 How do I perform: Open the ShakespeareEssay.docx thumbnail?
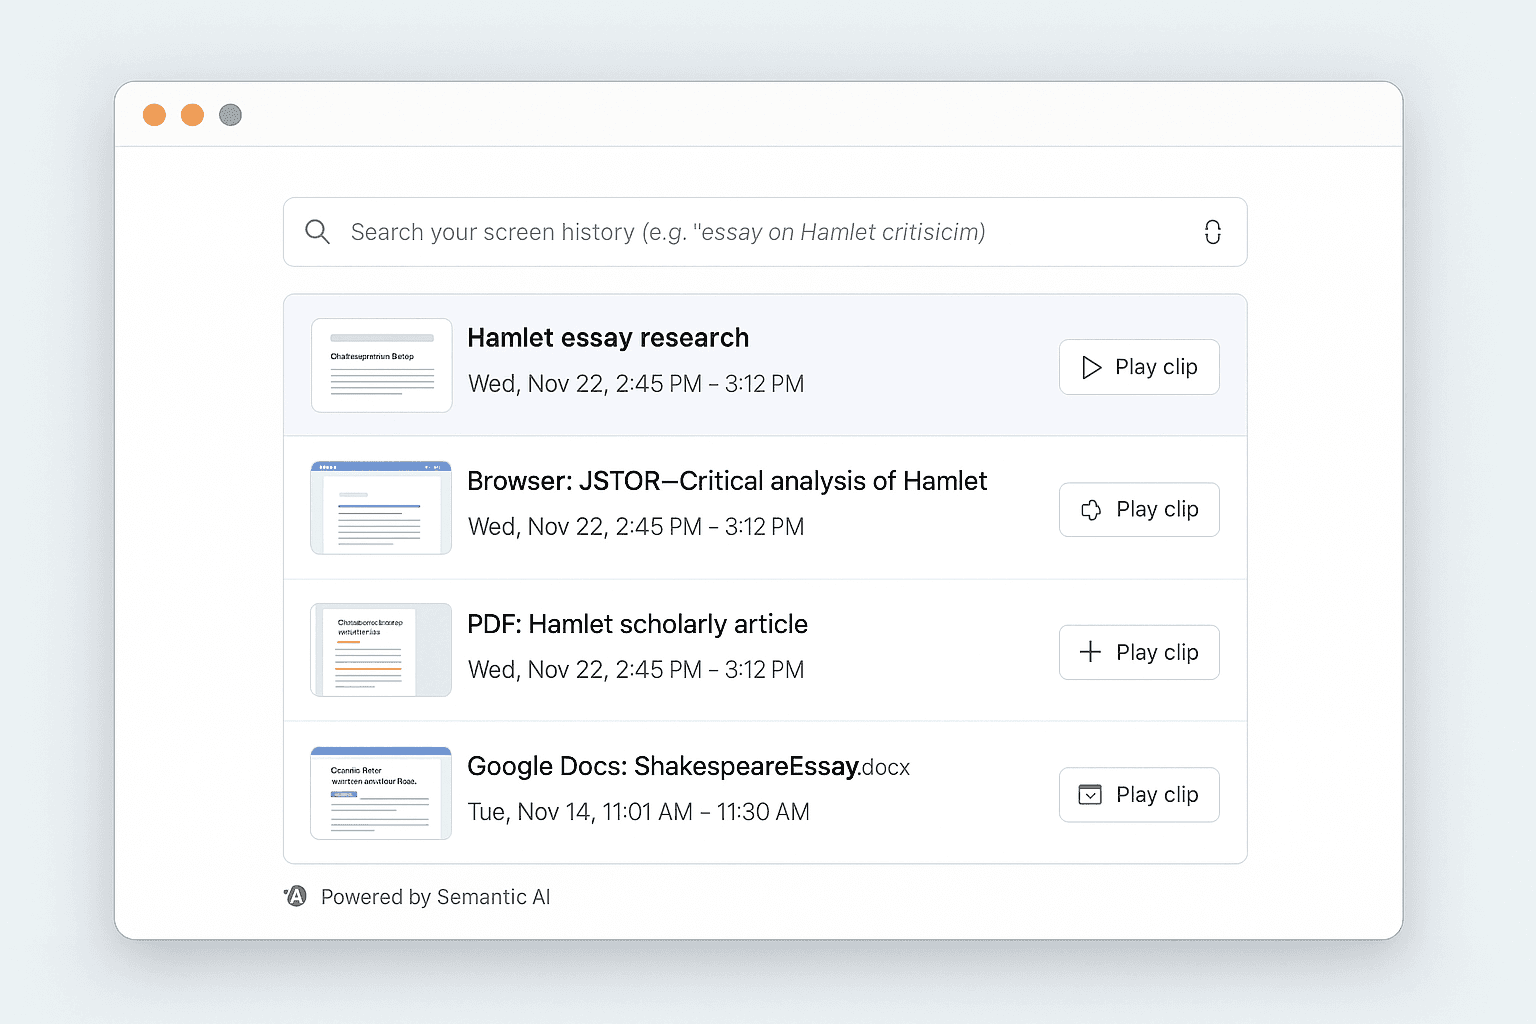tap(381, 793)
